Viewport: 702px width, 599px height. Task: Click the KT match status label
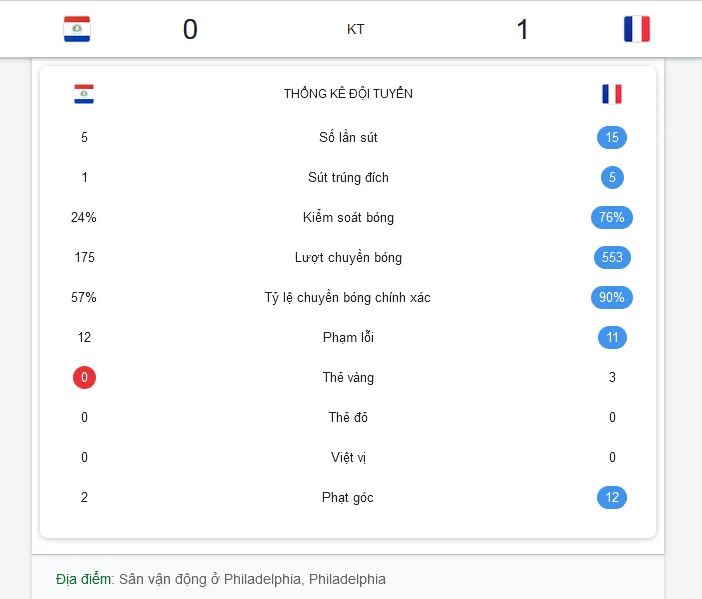pyautogui.click(x=355, y=30)
